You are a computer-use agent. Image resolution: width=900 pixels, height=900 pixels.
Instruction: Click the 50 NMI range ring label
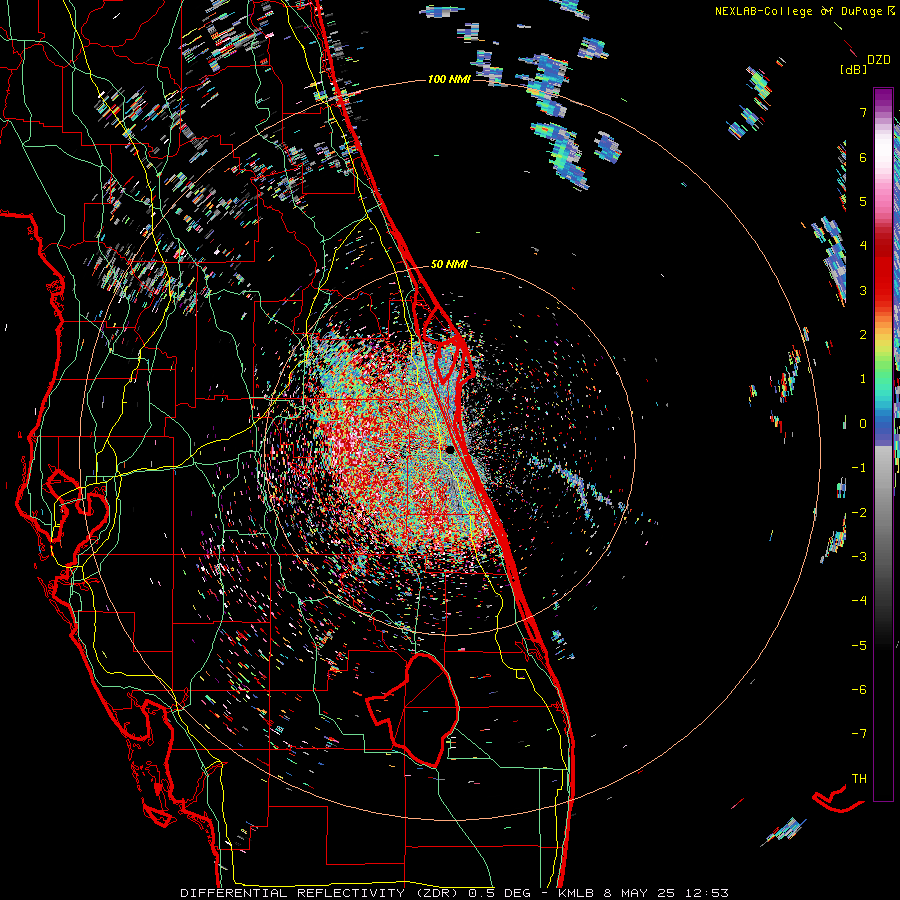[x=449, y=265]
